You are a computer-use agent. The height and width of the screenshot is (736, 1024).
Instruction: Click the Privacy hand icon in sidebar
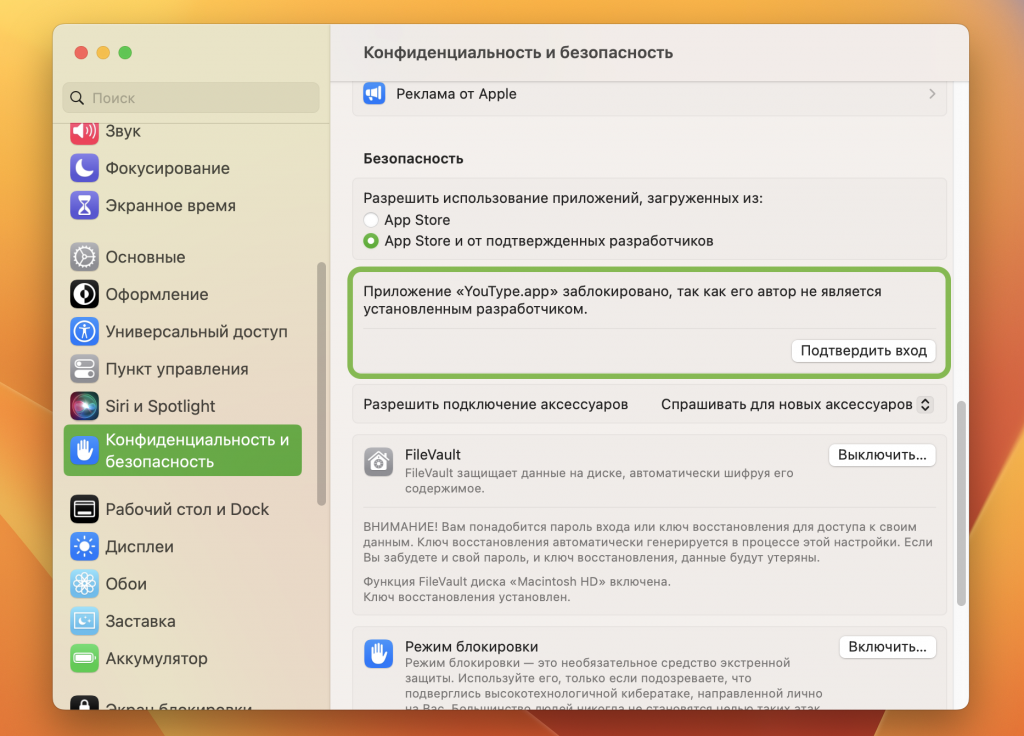pyautogui.click(x=84, y=451)
